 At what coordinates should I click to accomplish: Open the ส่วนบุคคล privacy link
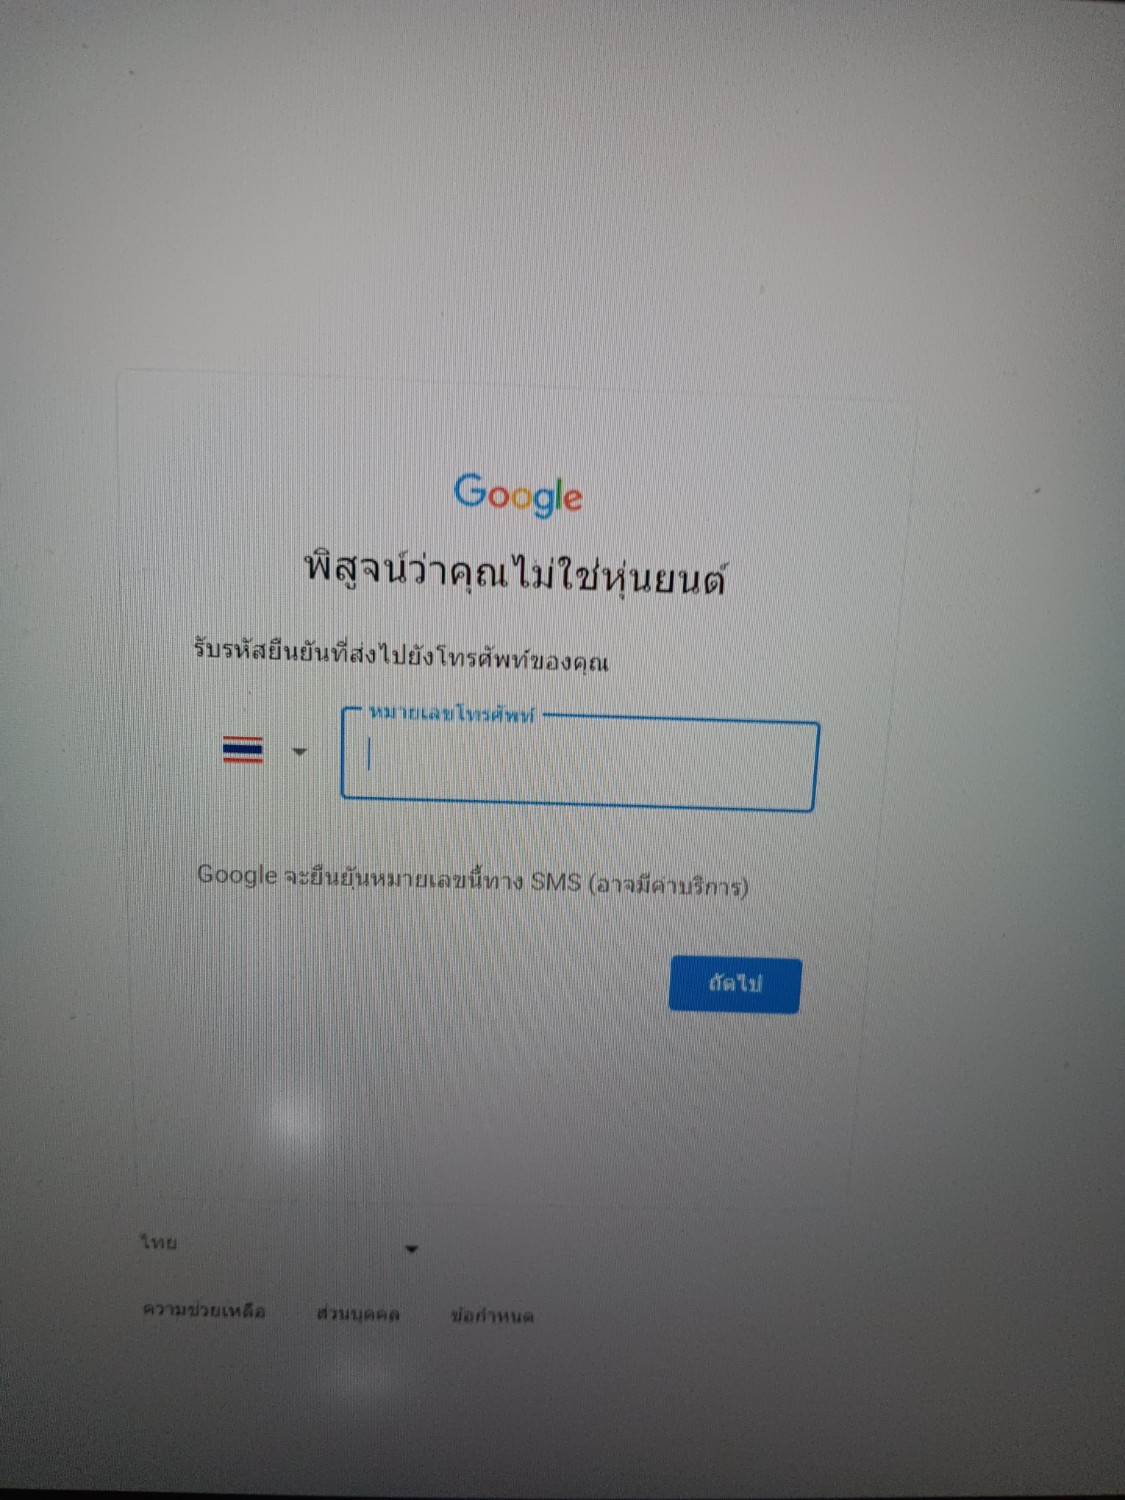tap(358, 1313)
